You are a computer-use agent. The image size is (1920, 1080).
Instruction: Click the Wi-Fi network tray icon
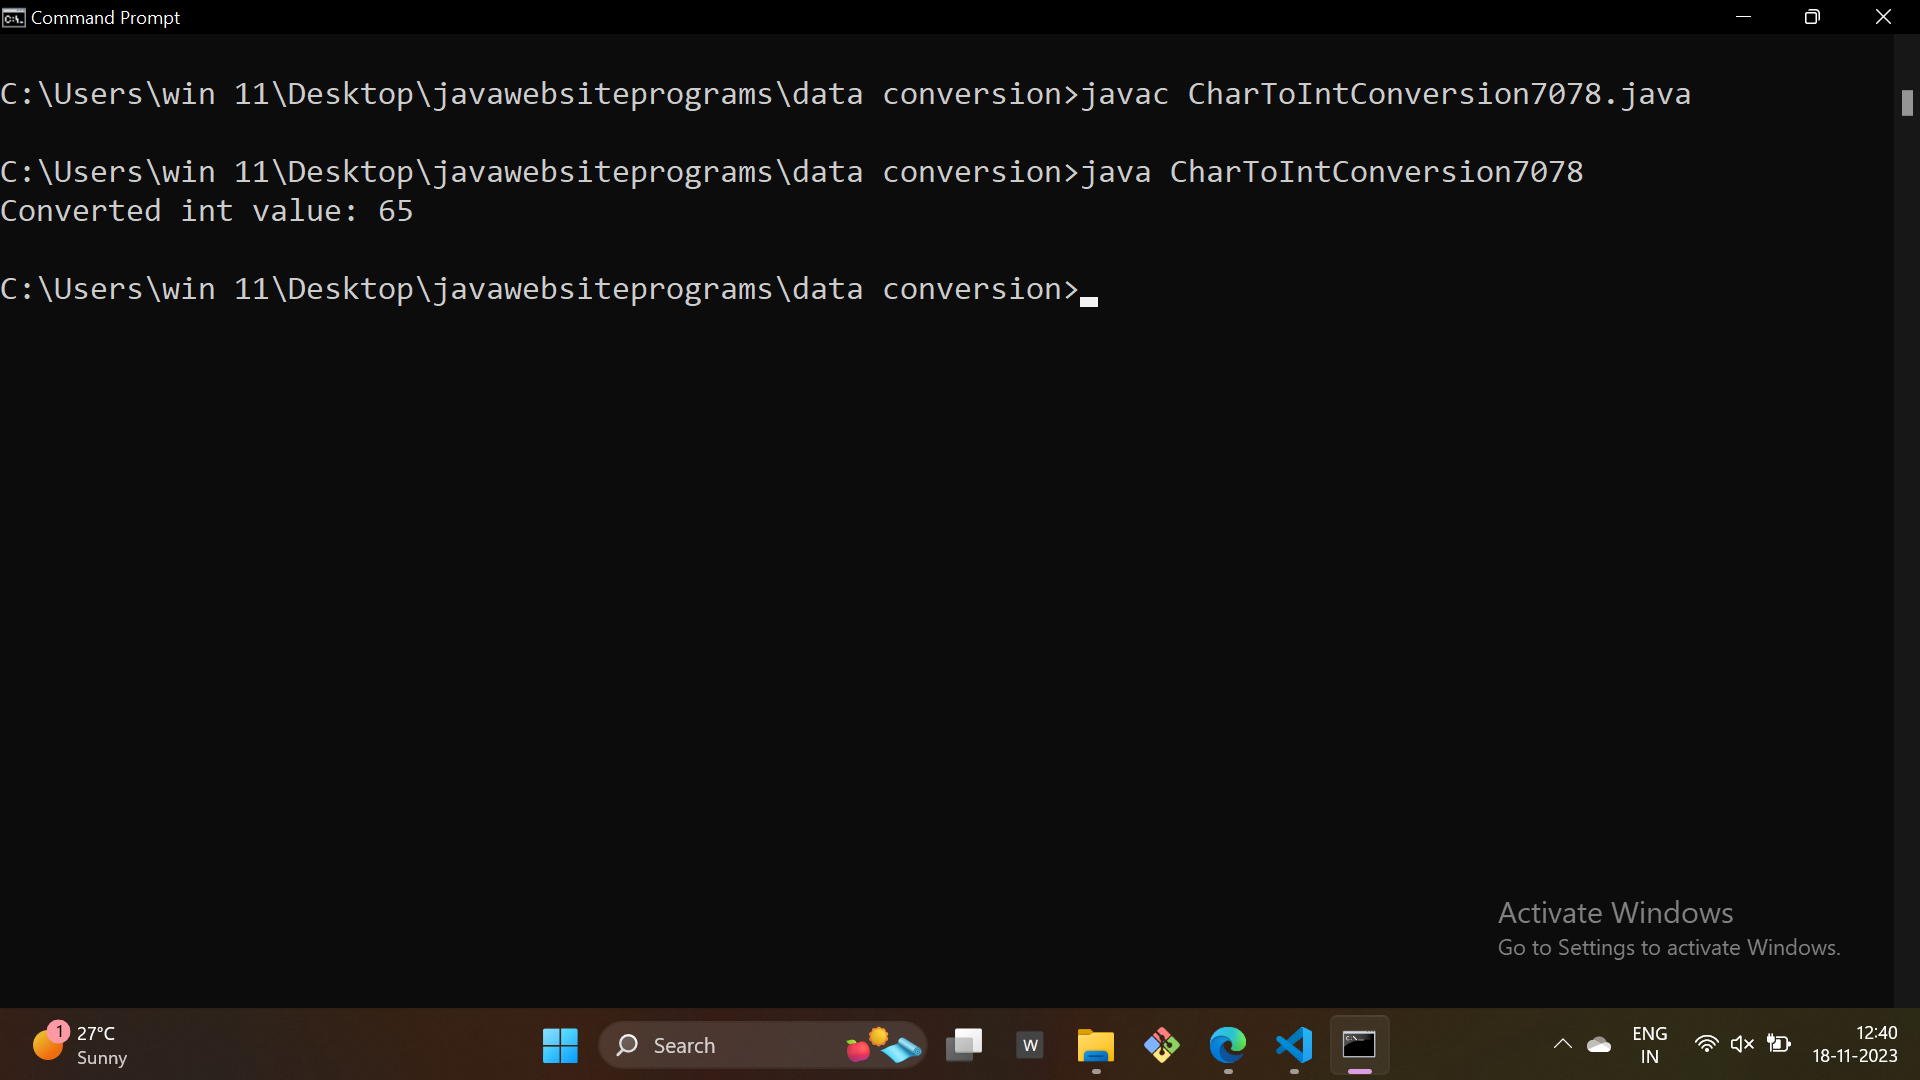coord(1706,1044)
